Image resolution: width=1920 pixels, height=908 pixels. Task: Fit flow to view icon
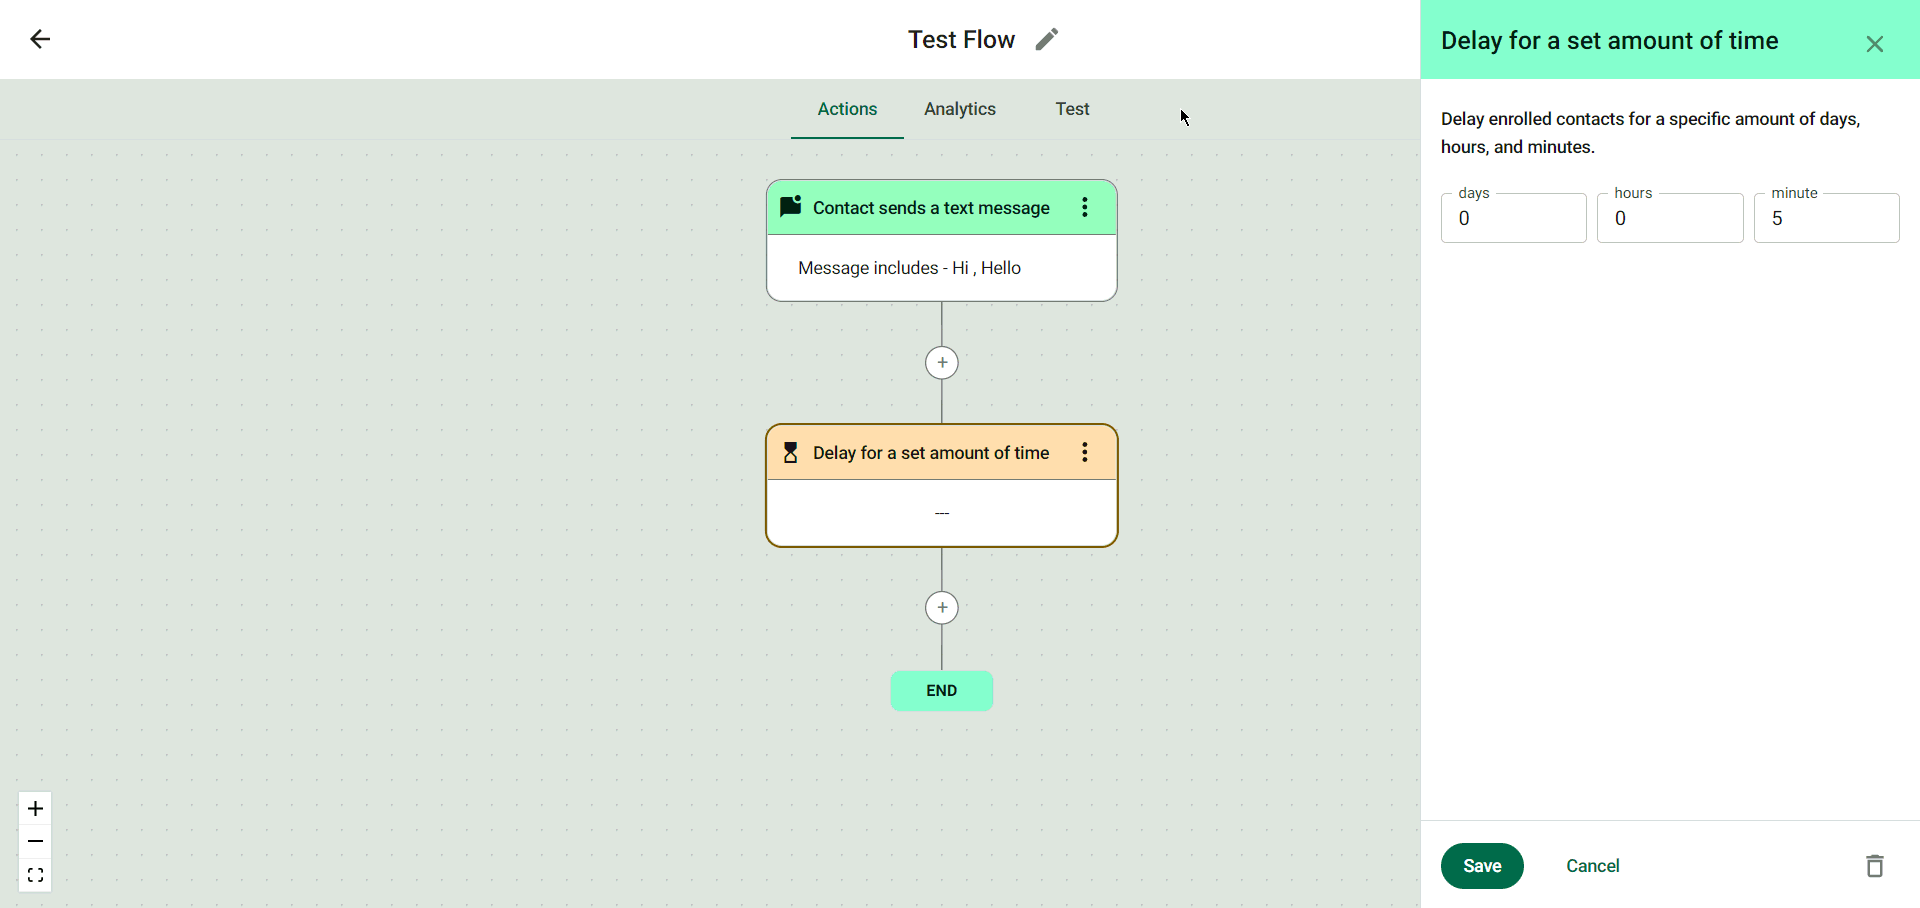coord(36,876)
